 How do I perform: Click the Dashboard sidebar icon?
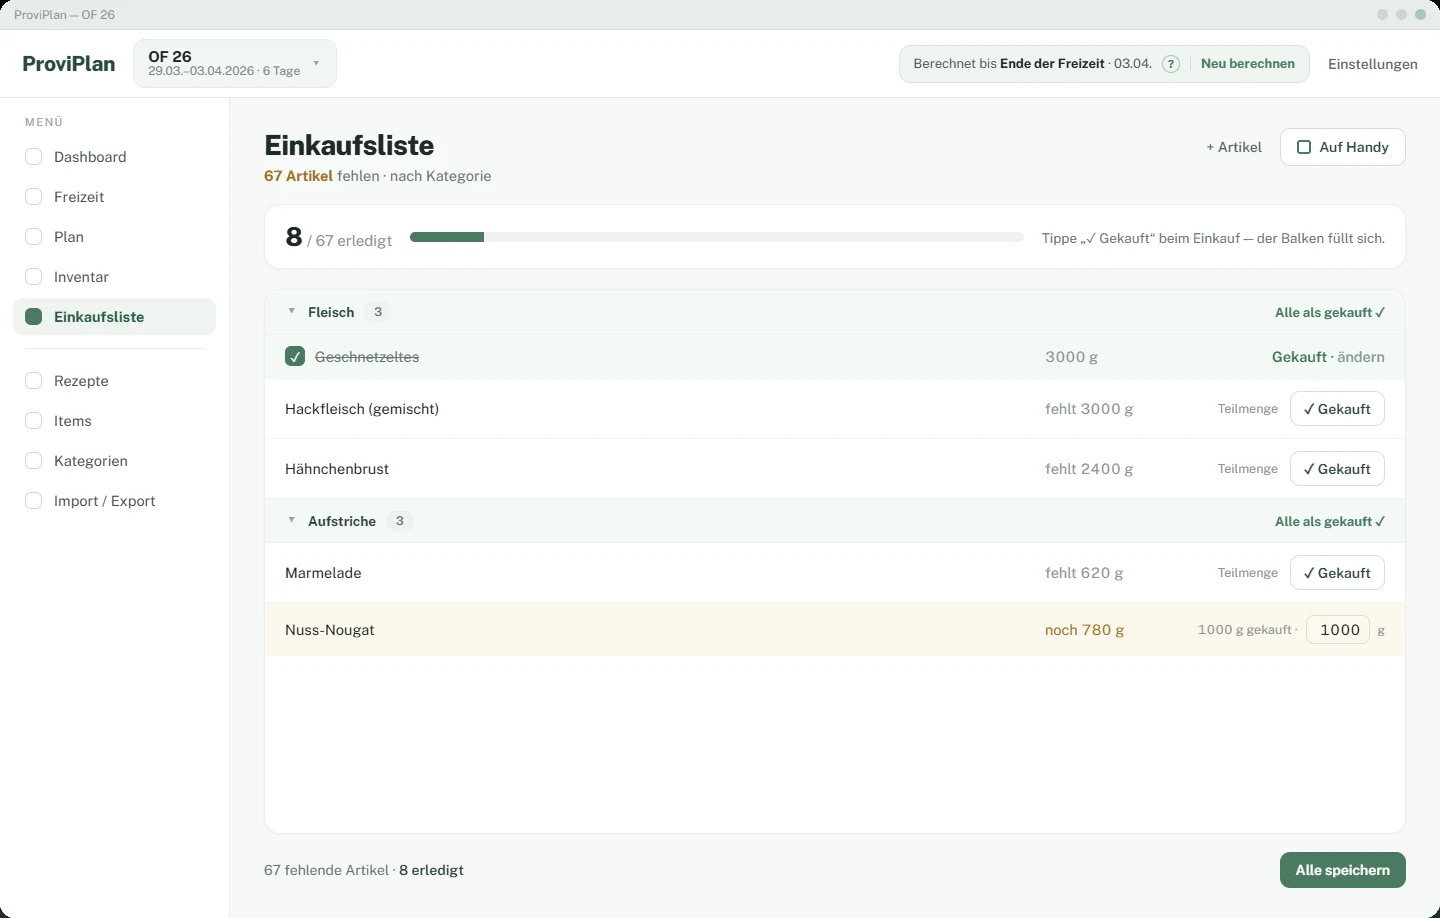click(x=33, y=157)
